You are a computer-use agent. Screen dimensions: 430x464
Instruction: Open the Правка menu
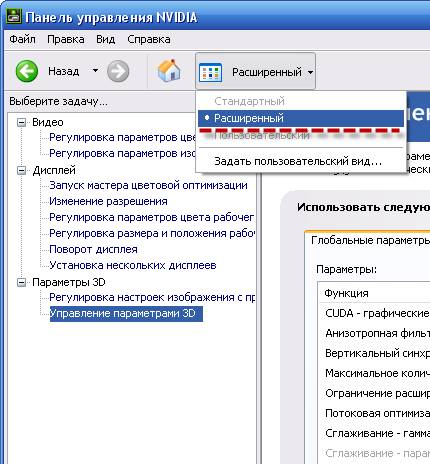(x=66, y=39)
